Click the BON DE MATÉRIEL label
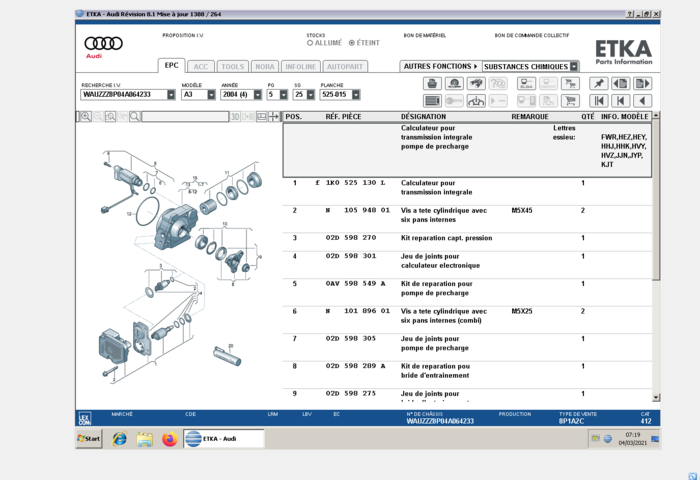Viewport: 700px width, 480px height. pyautogui.click(x=425, y=35)
